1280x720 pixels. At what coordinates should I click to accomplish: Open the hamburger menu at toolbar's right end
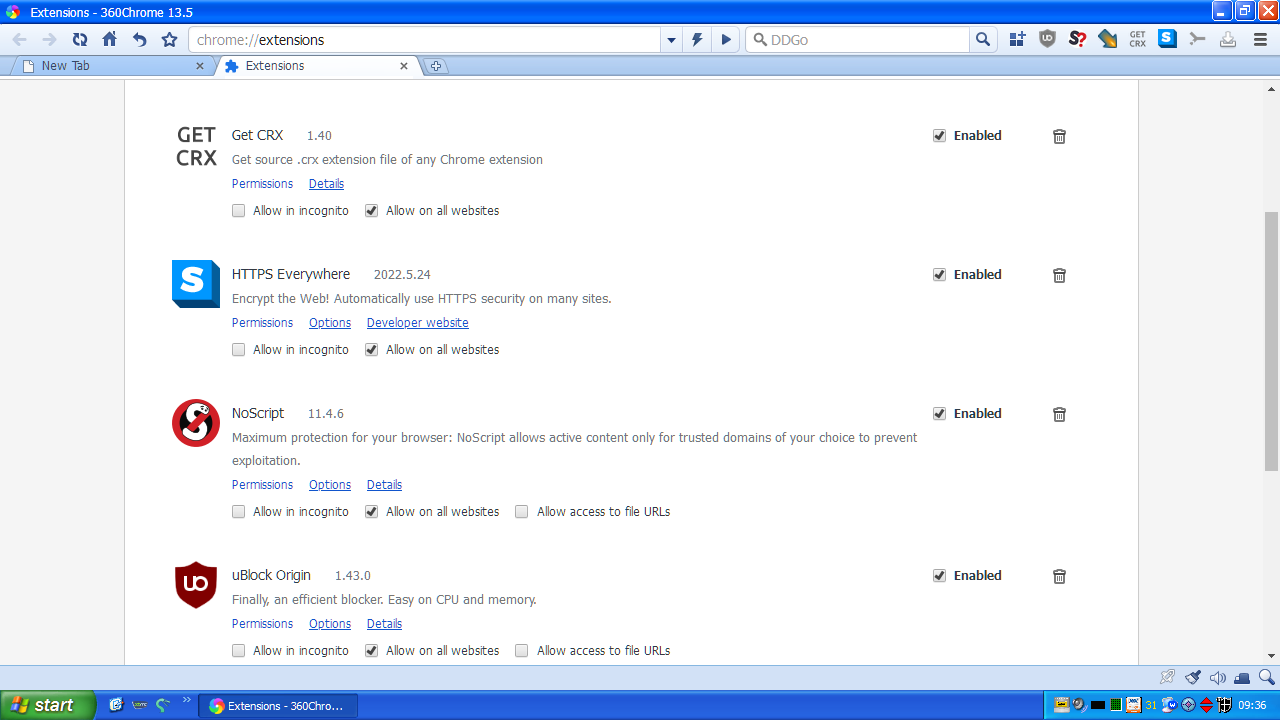(1260, 39)
